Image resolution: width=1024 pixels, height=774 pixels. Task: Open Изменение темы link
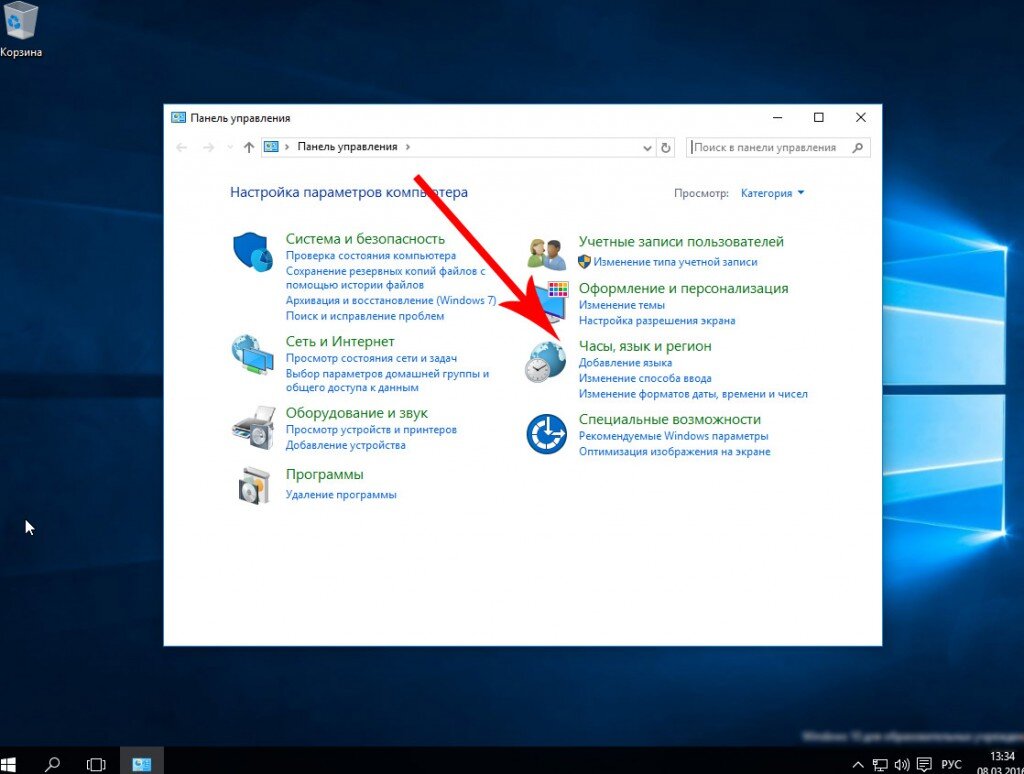pyautogui.click(x=622, y=305)
